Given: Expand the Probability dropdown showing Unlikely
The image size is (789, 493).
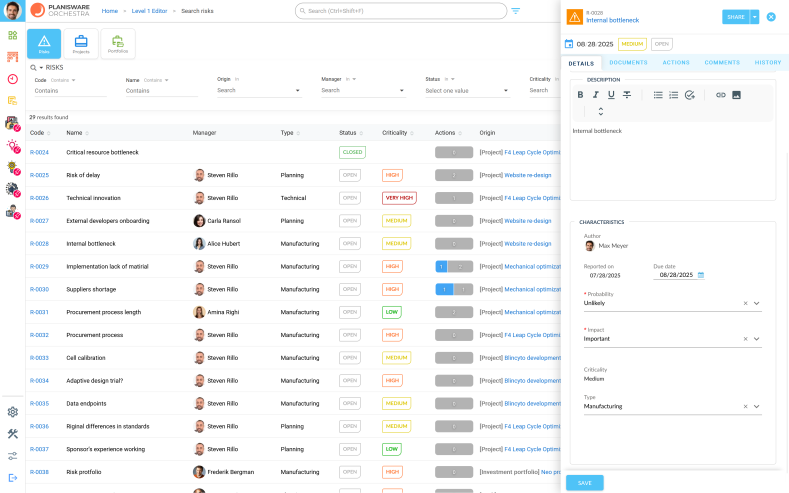Looking at the screenshot, I should click(x=756, y=303).
